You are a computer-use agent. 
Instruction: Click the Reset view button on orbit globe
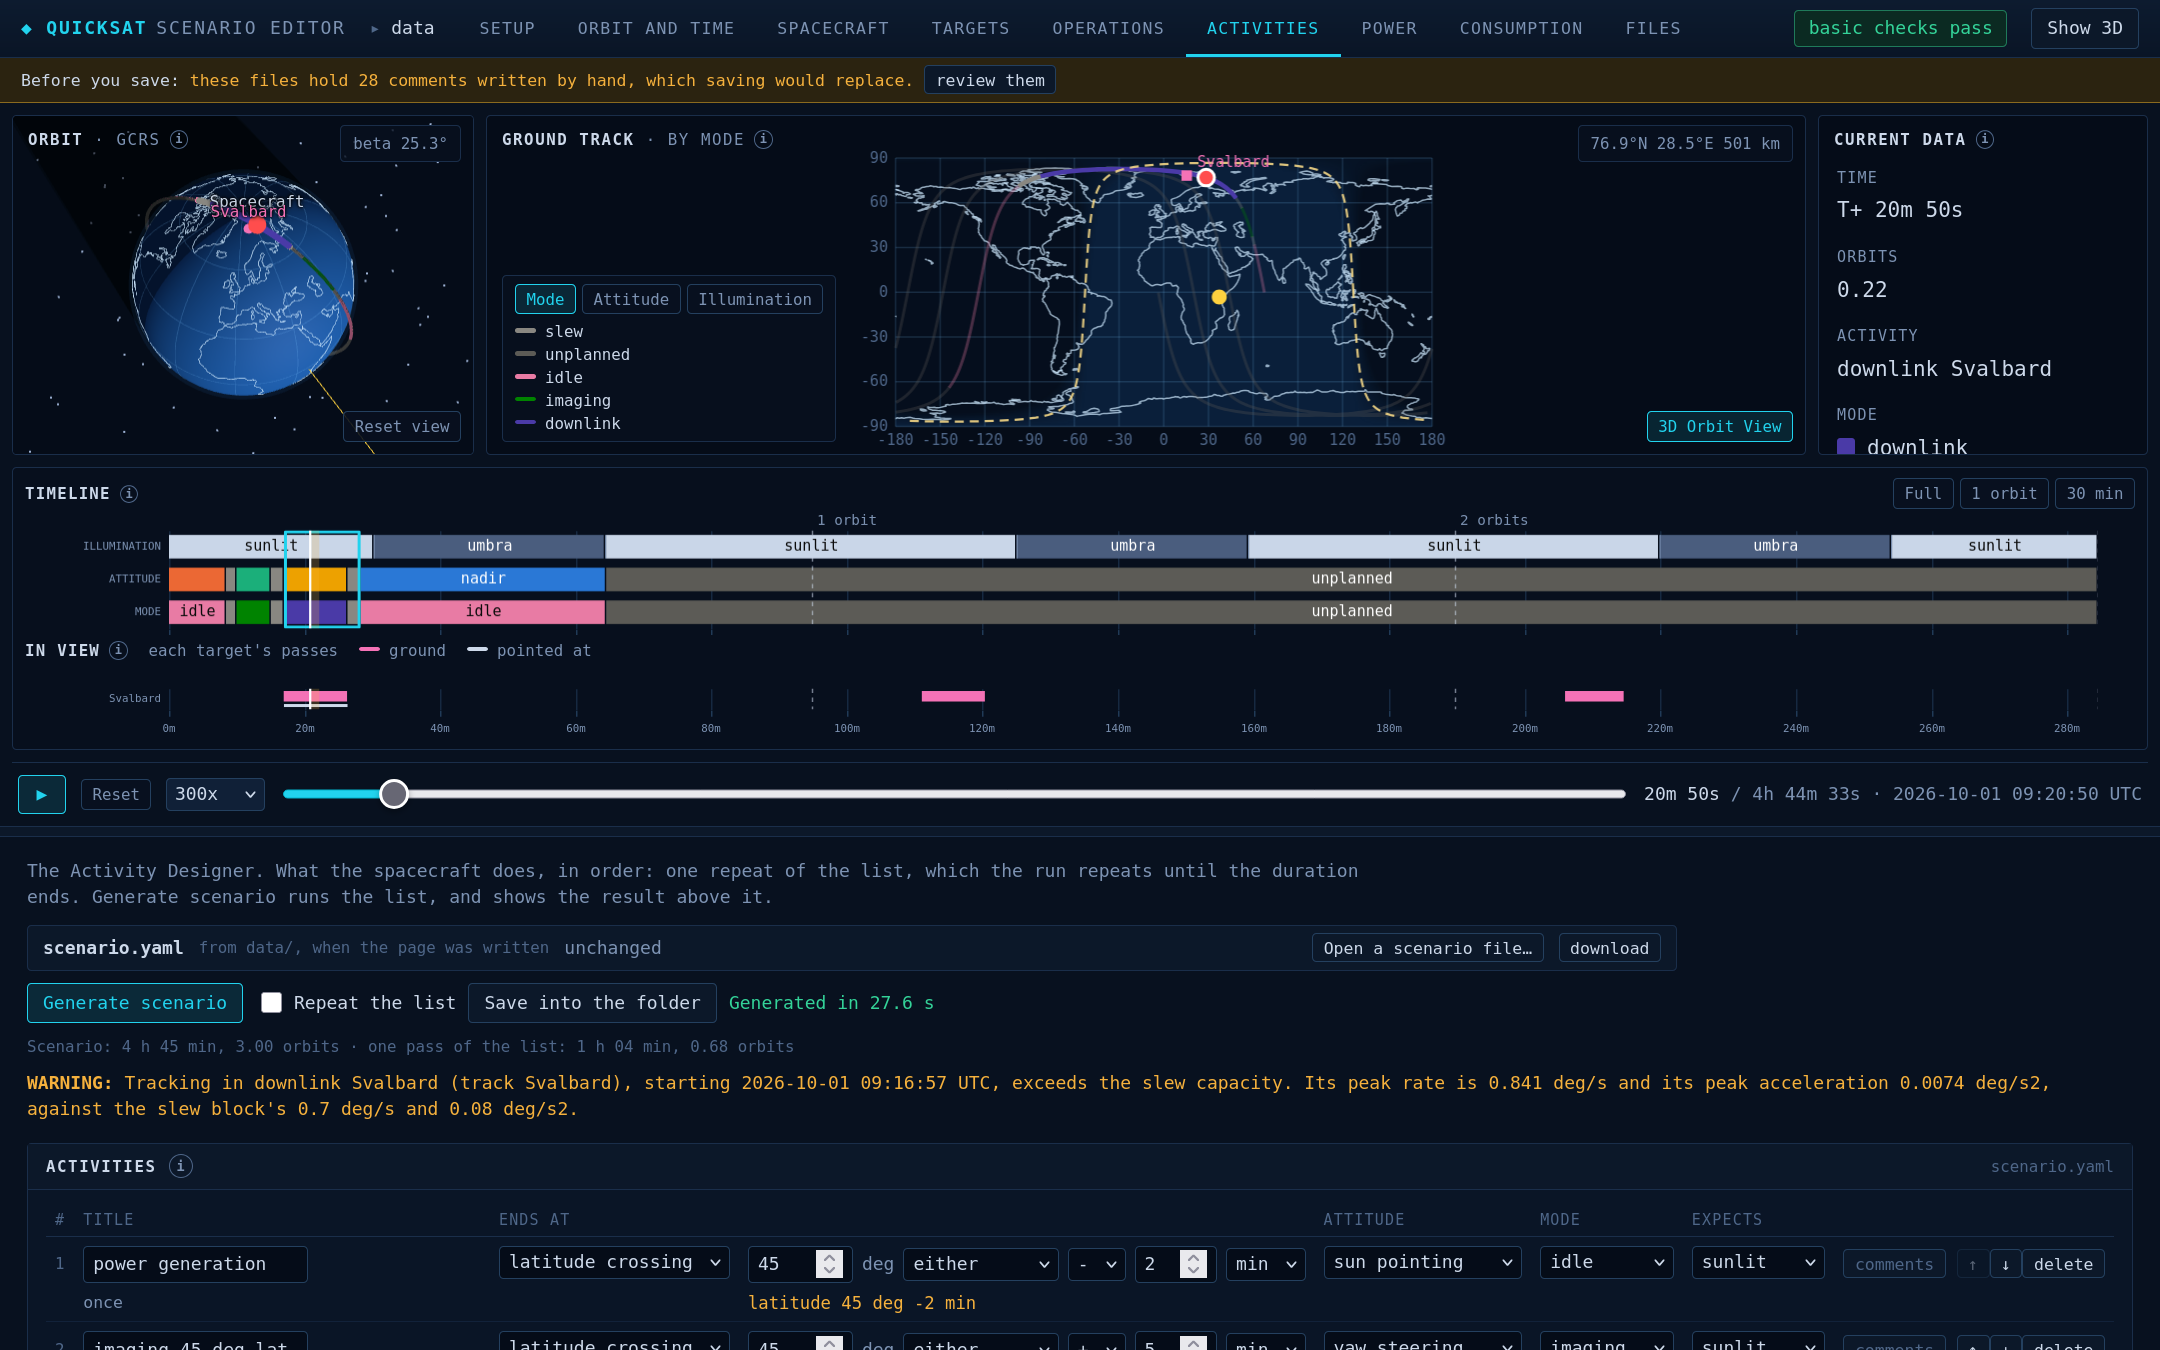click(x=402, y=426)
